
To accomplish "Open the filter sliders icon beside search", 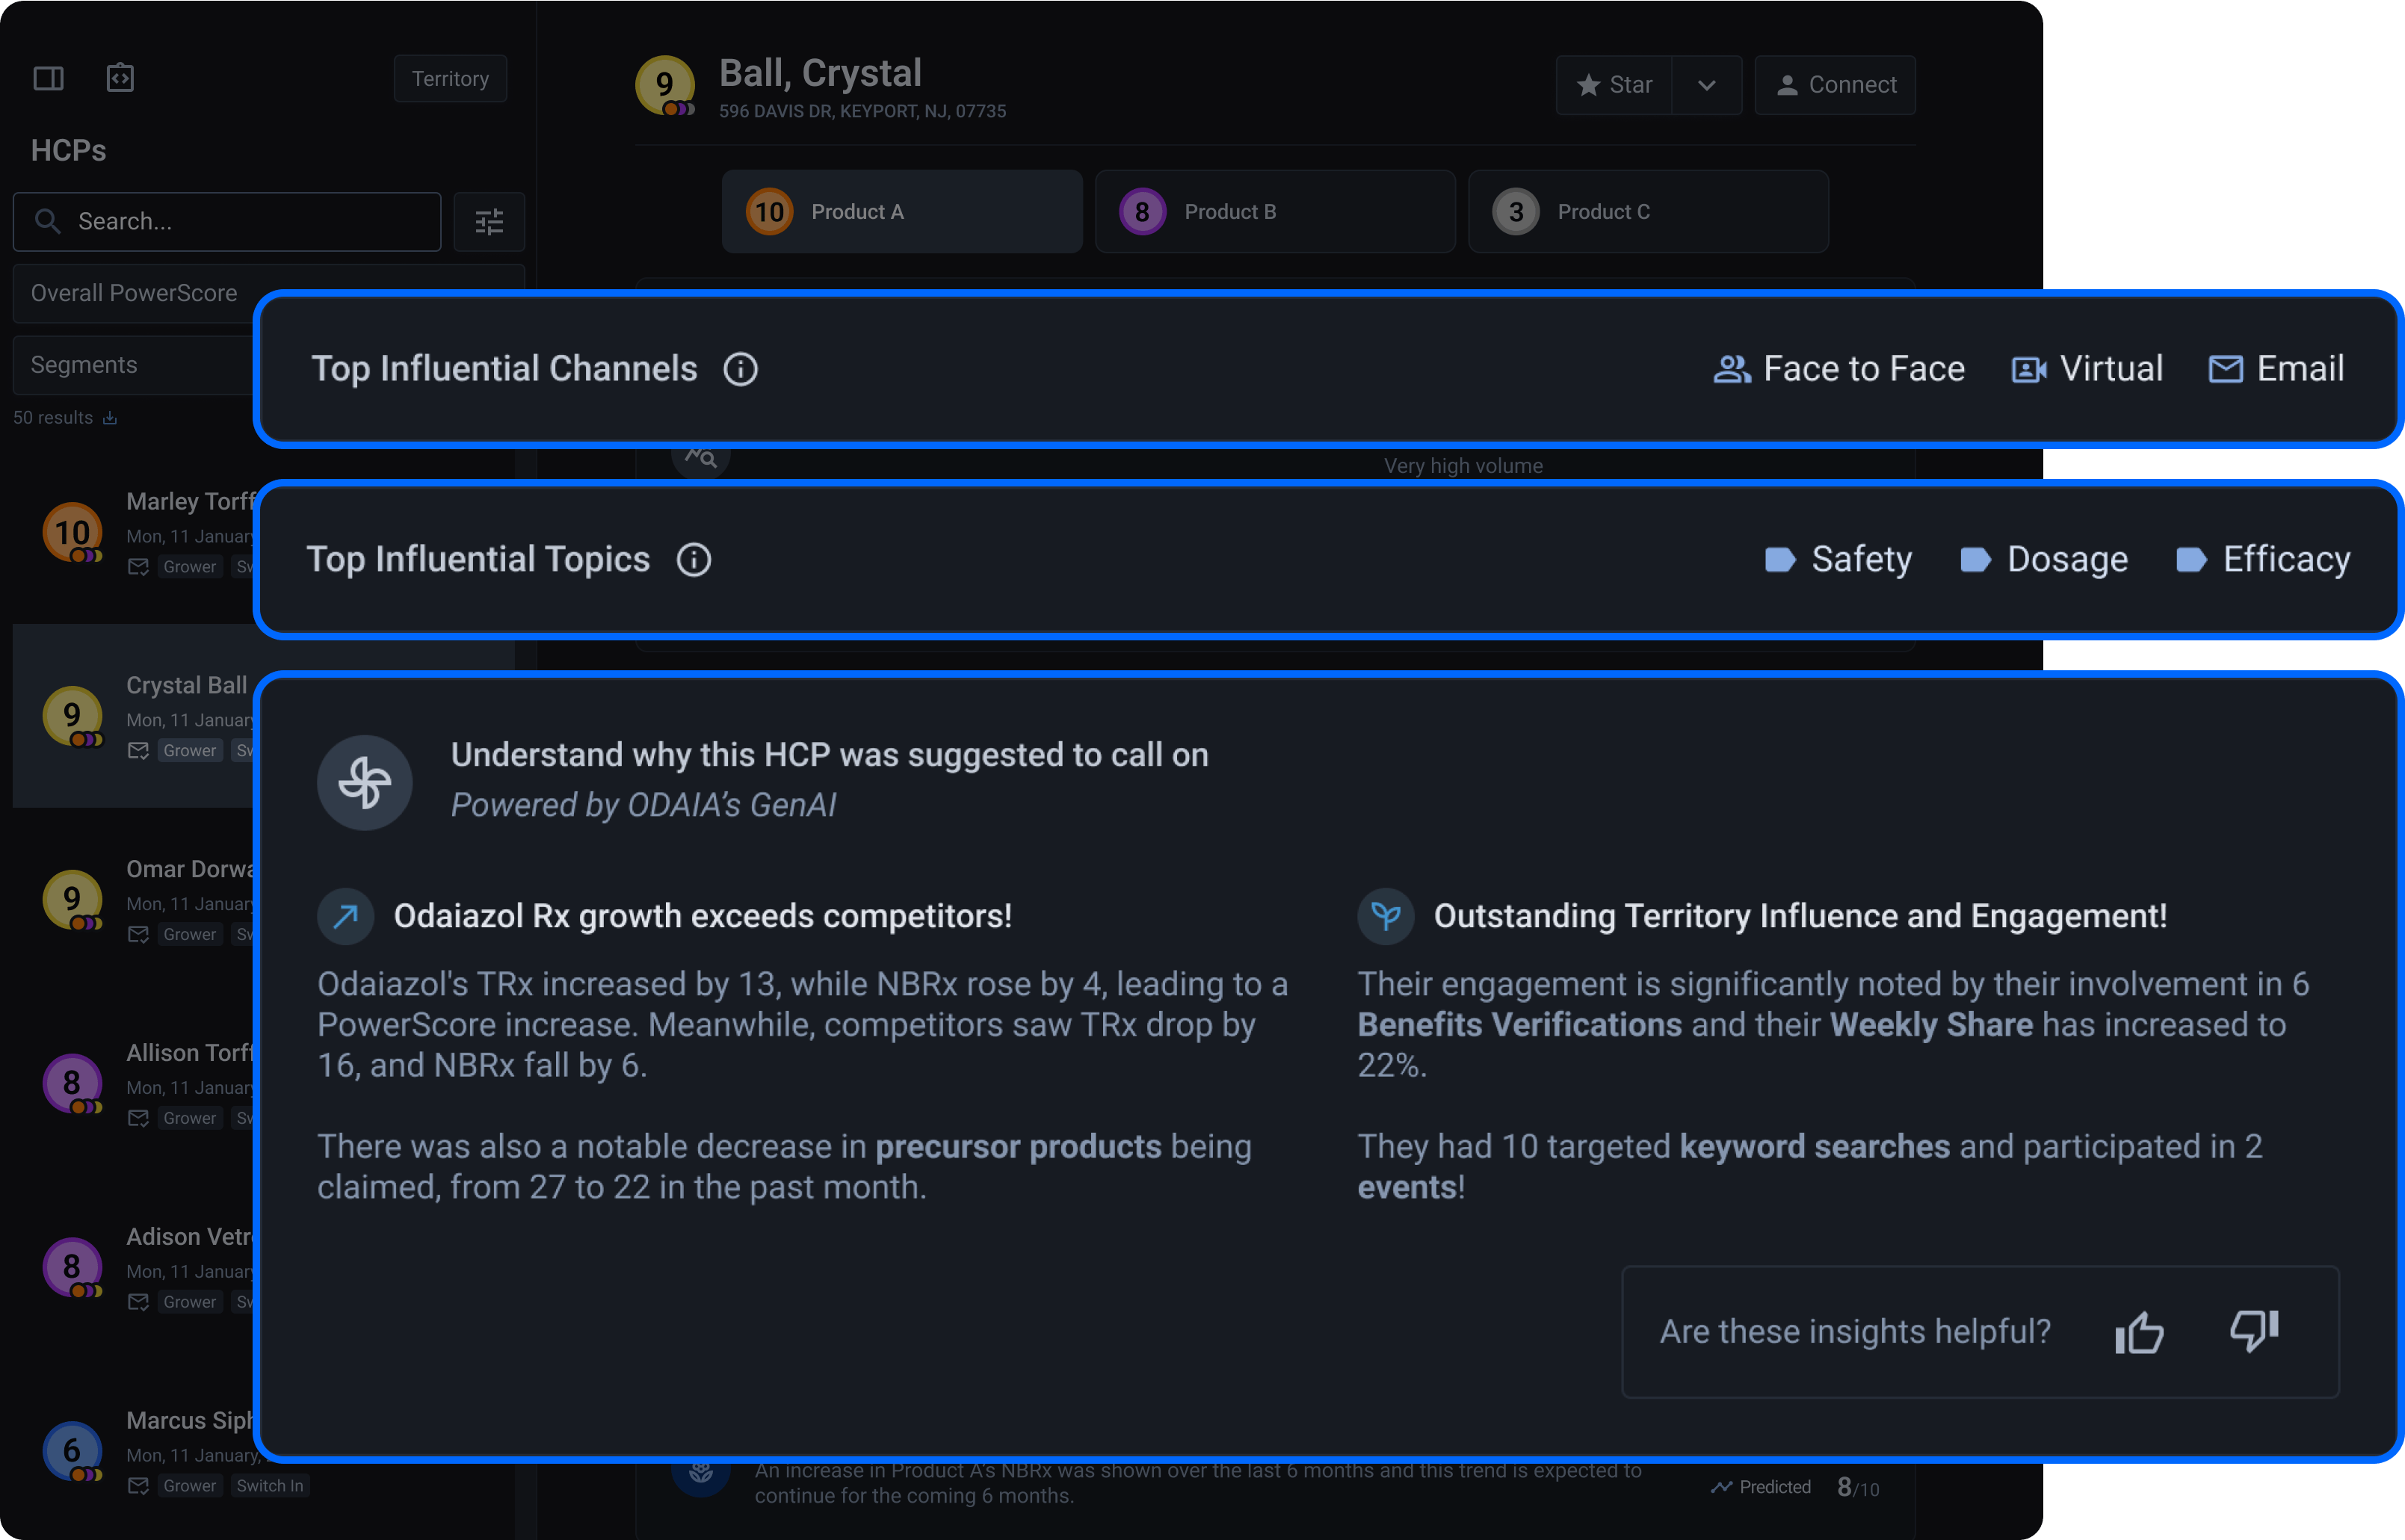I will click(x=489, y=221).
